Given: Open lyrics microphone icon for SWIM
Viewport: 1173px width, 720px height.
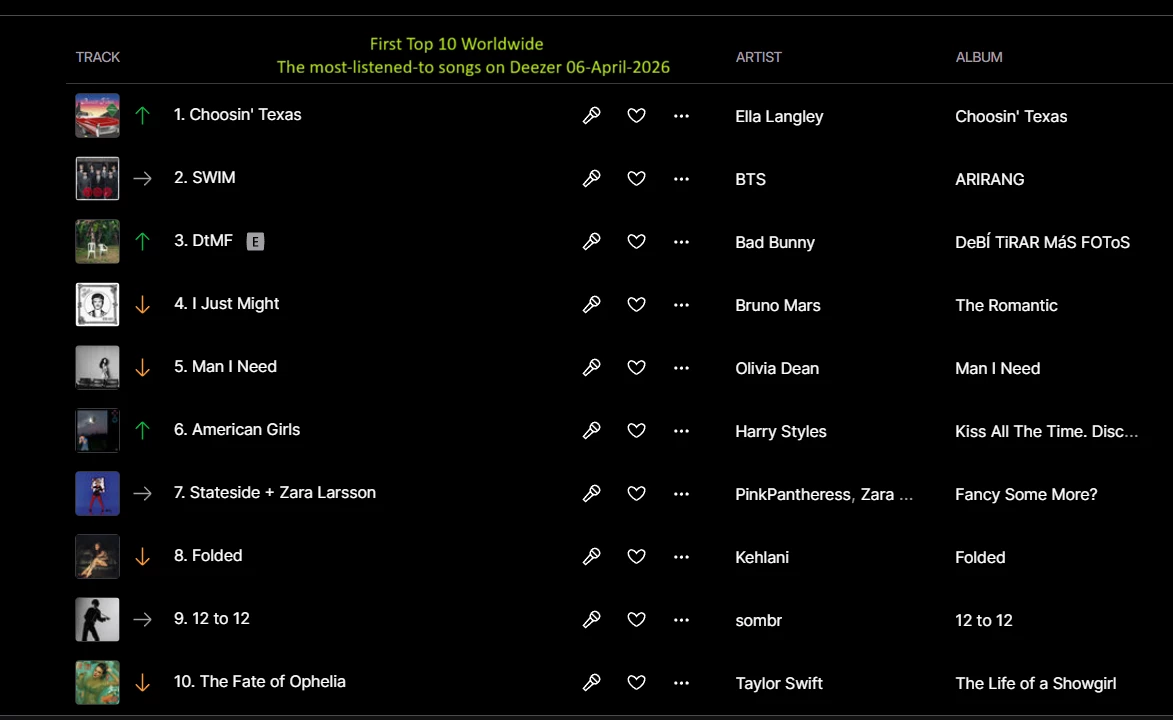Looking at the screenshot, I should pos(591,178).
